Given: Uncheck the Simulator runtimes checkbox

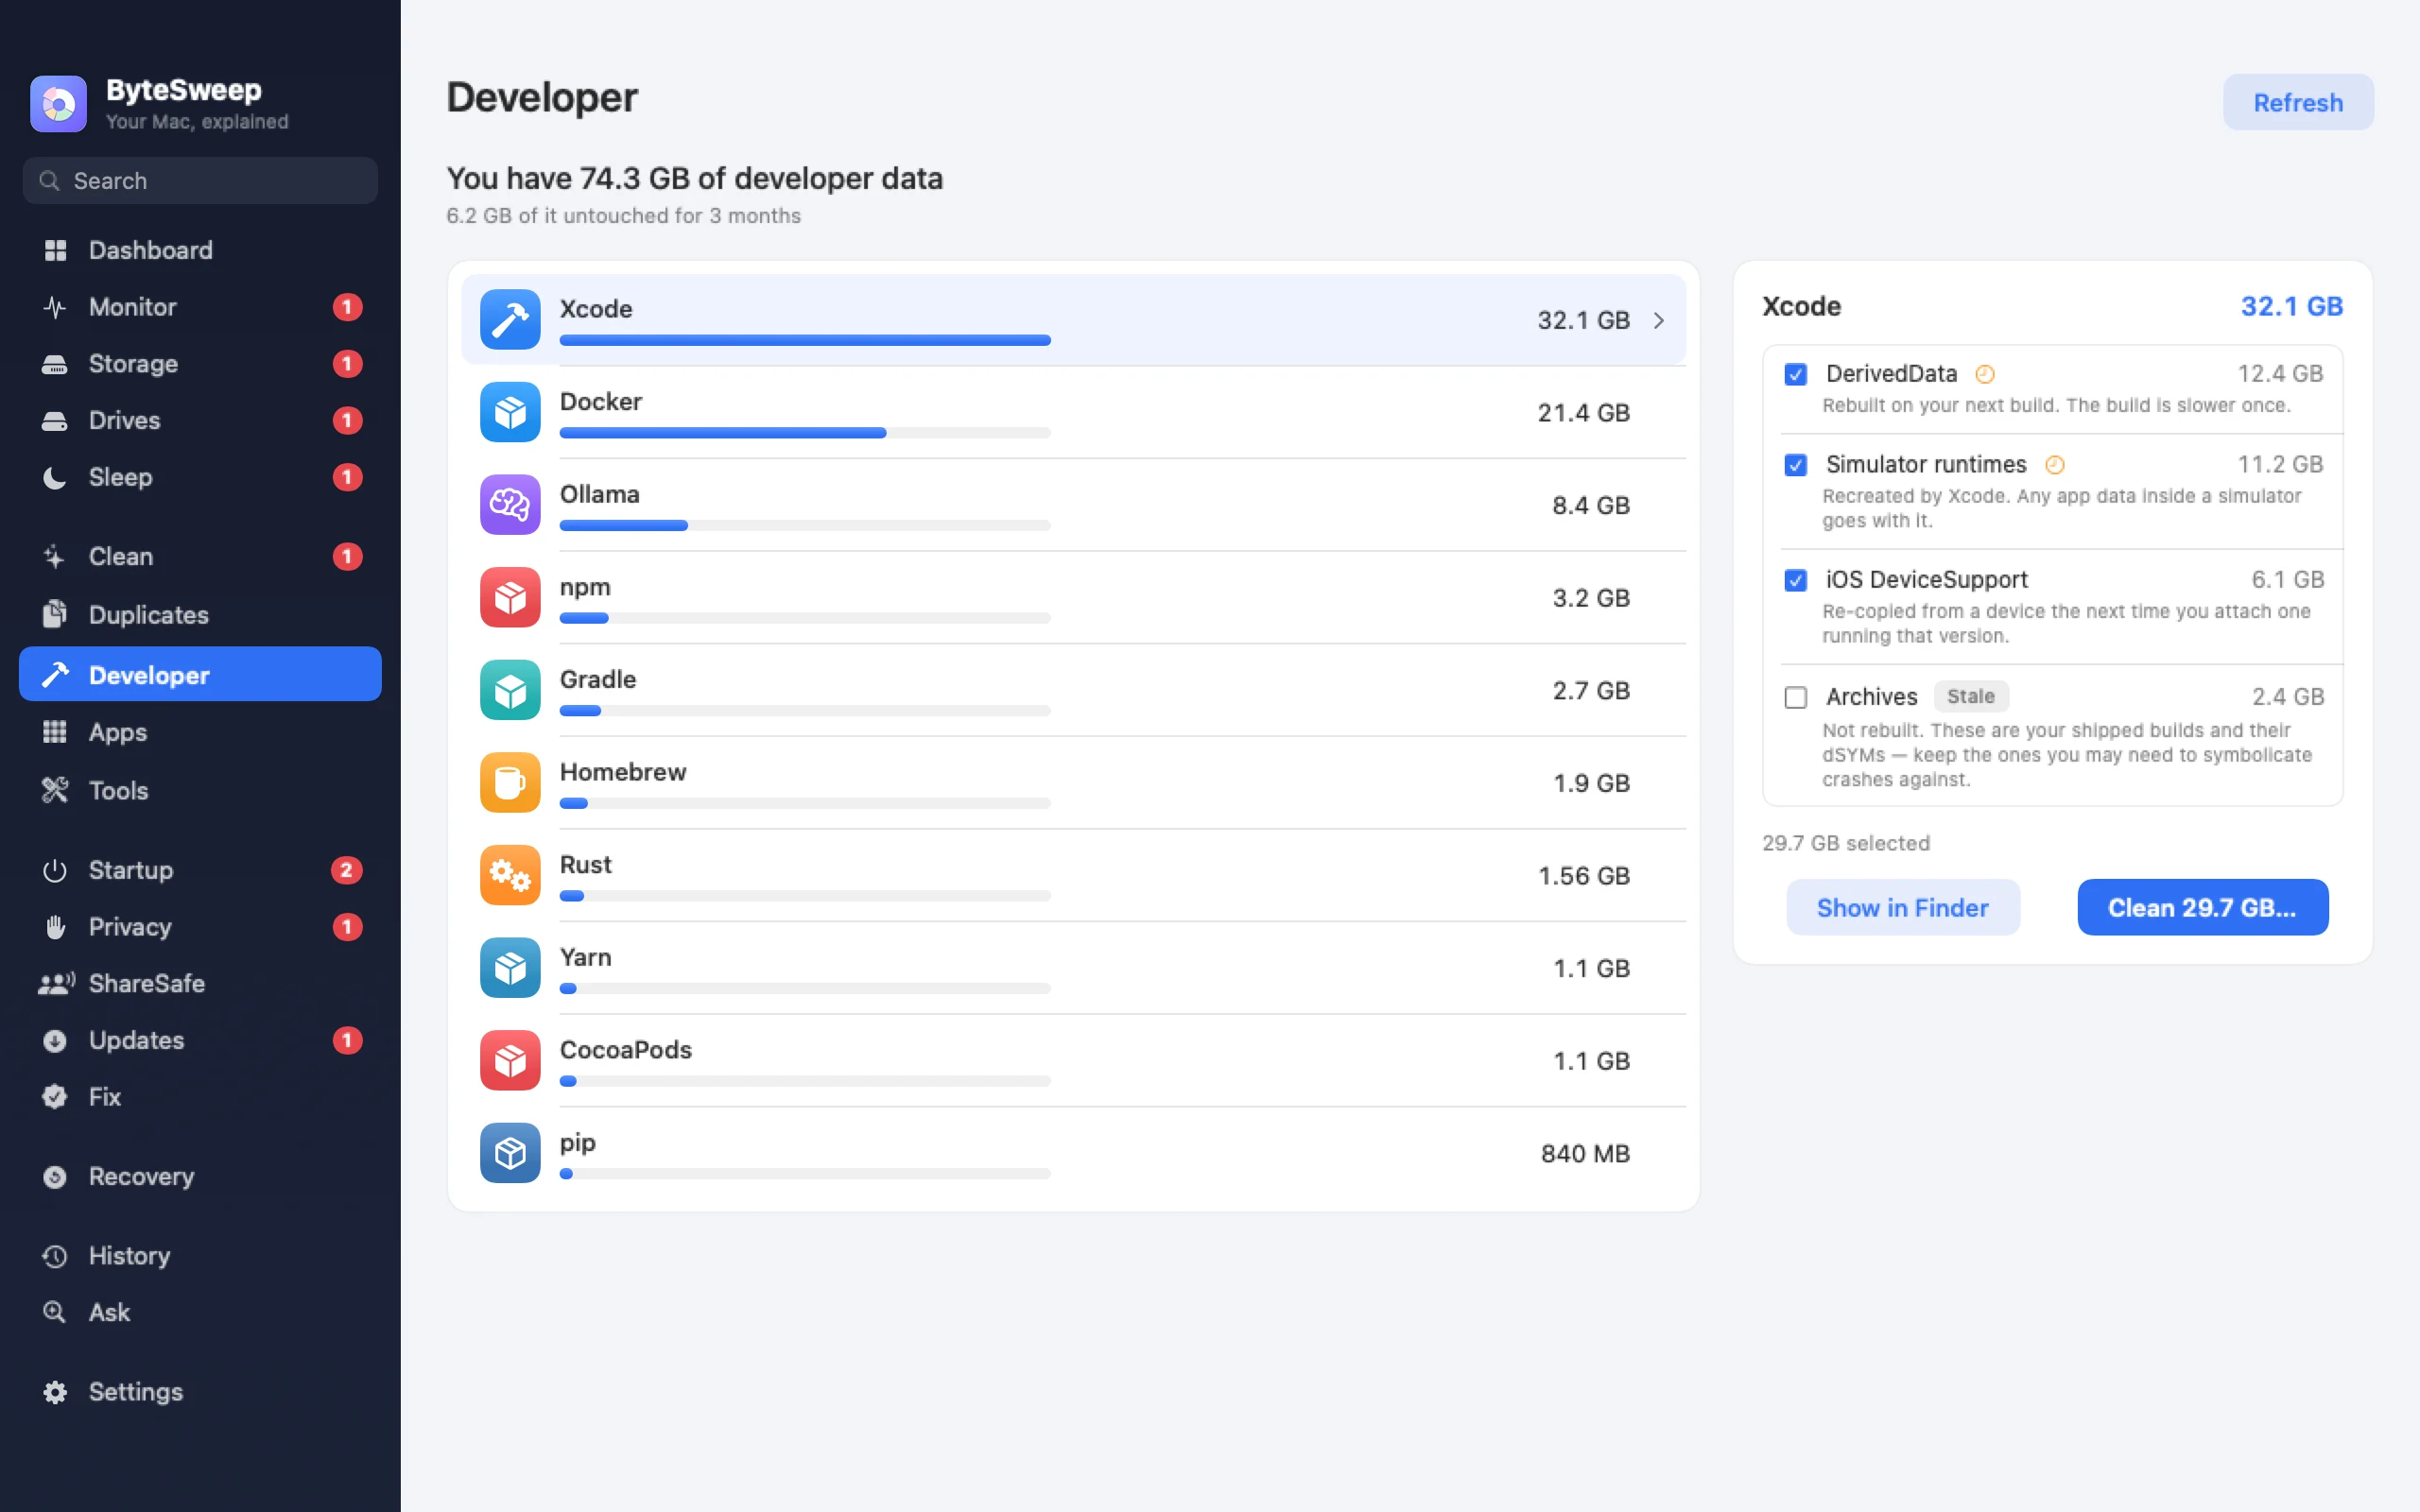Looking at the screenshot, I should coord(1796,465).
